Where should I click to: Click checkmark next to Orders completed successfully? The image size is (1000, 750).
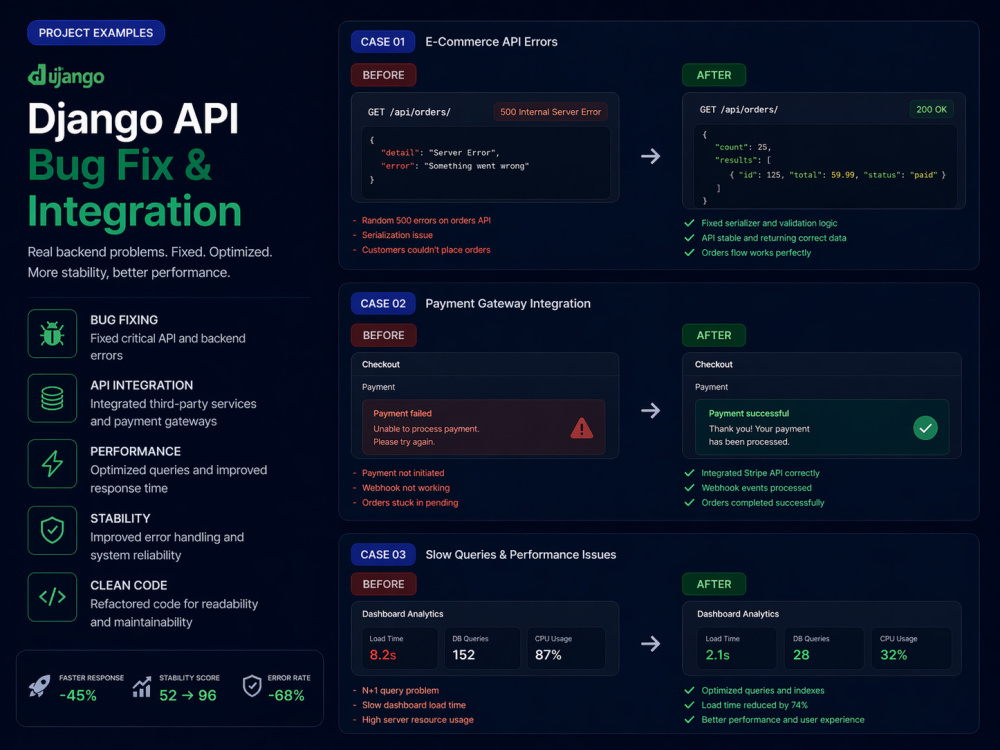pyautogui.click(x=689, y=503)
